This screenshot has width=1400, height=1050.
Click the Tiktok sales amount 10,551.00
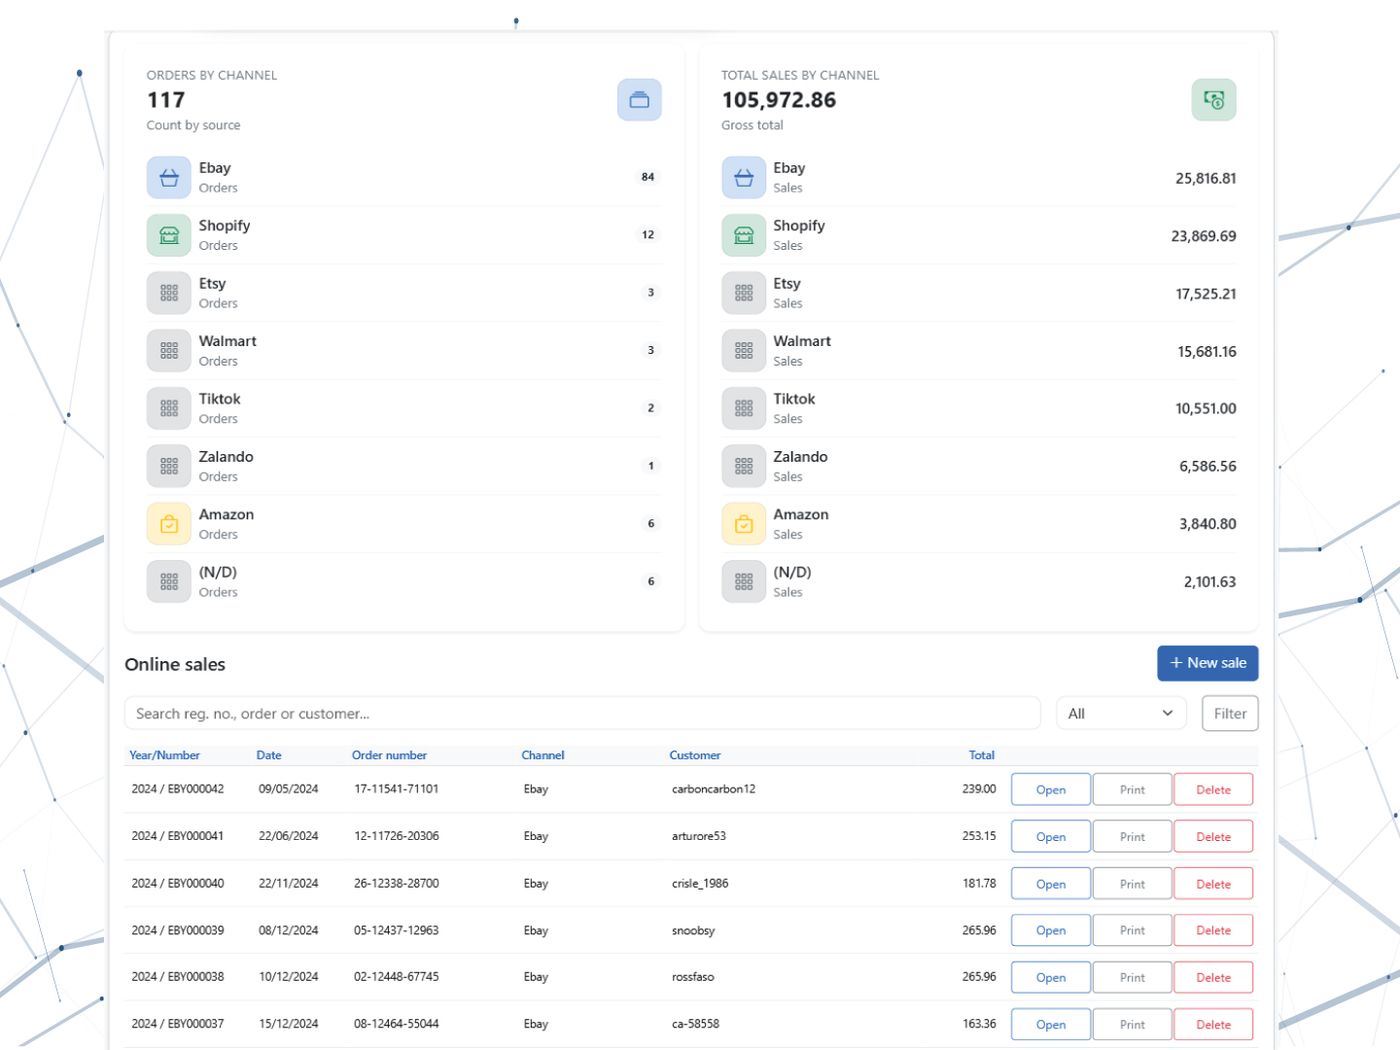pyautogui.click(x=1206, y=409)
